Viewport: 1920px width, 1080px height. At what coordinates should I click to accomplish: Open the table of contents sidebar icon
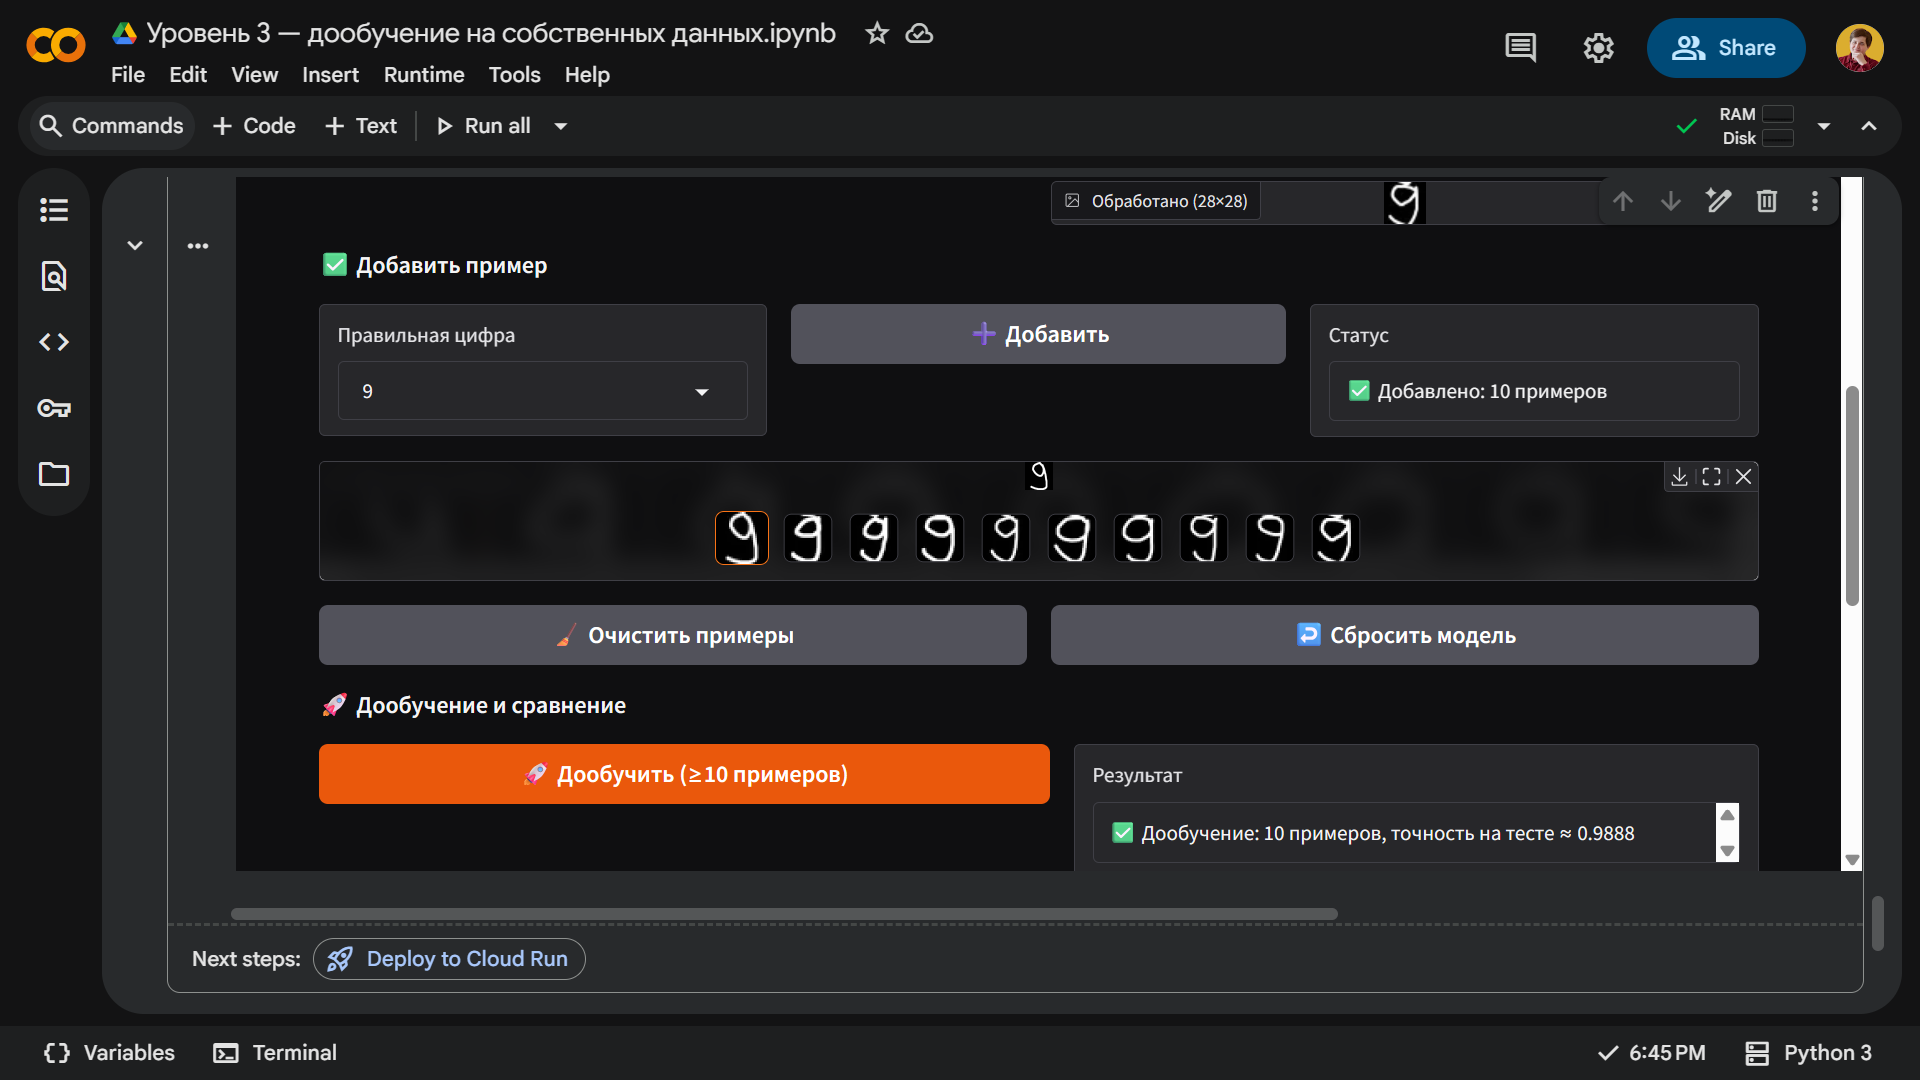(x=54, y=210)
